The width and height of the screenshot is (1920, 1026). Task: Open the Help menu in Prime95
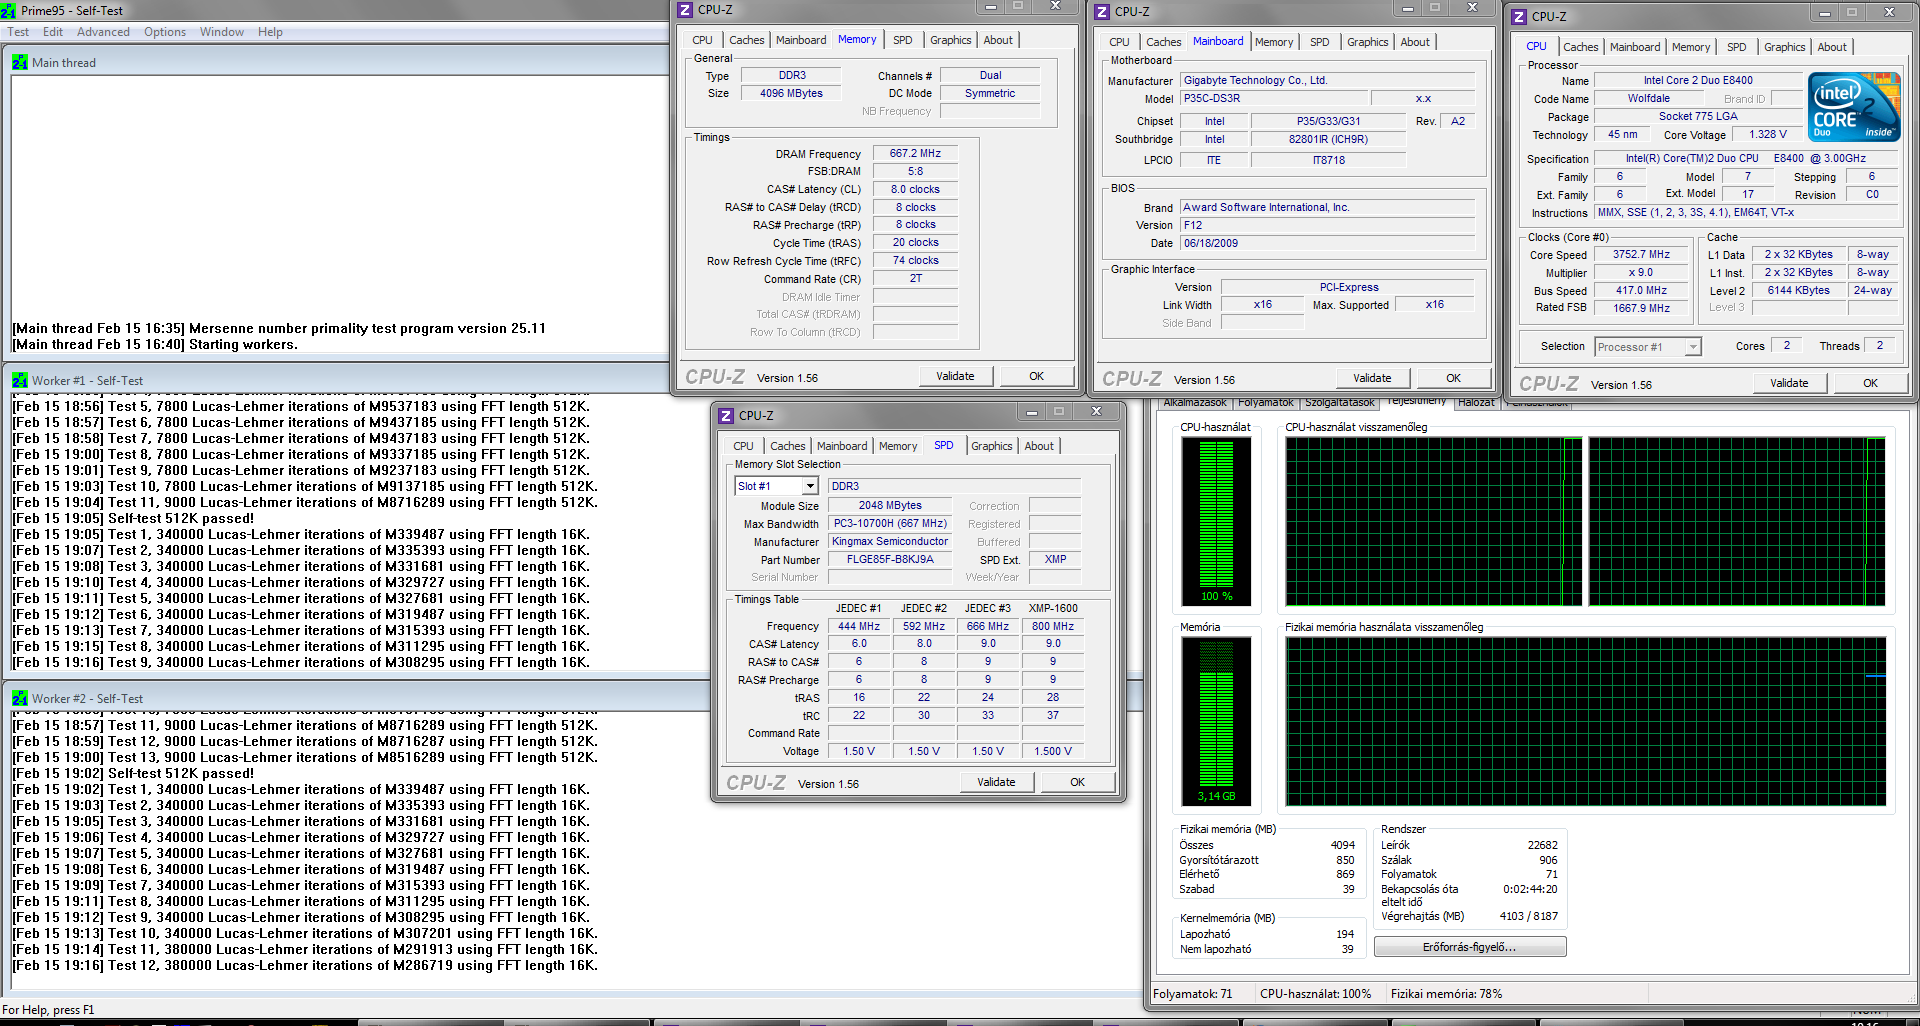270,32
